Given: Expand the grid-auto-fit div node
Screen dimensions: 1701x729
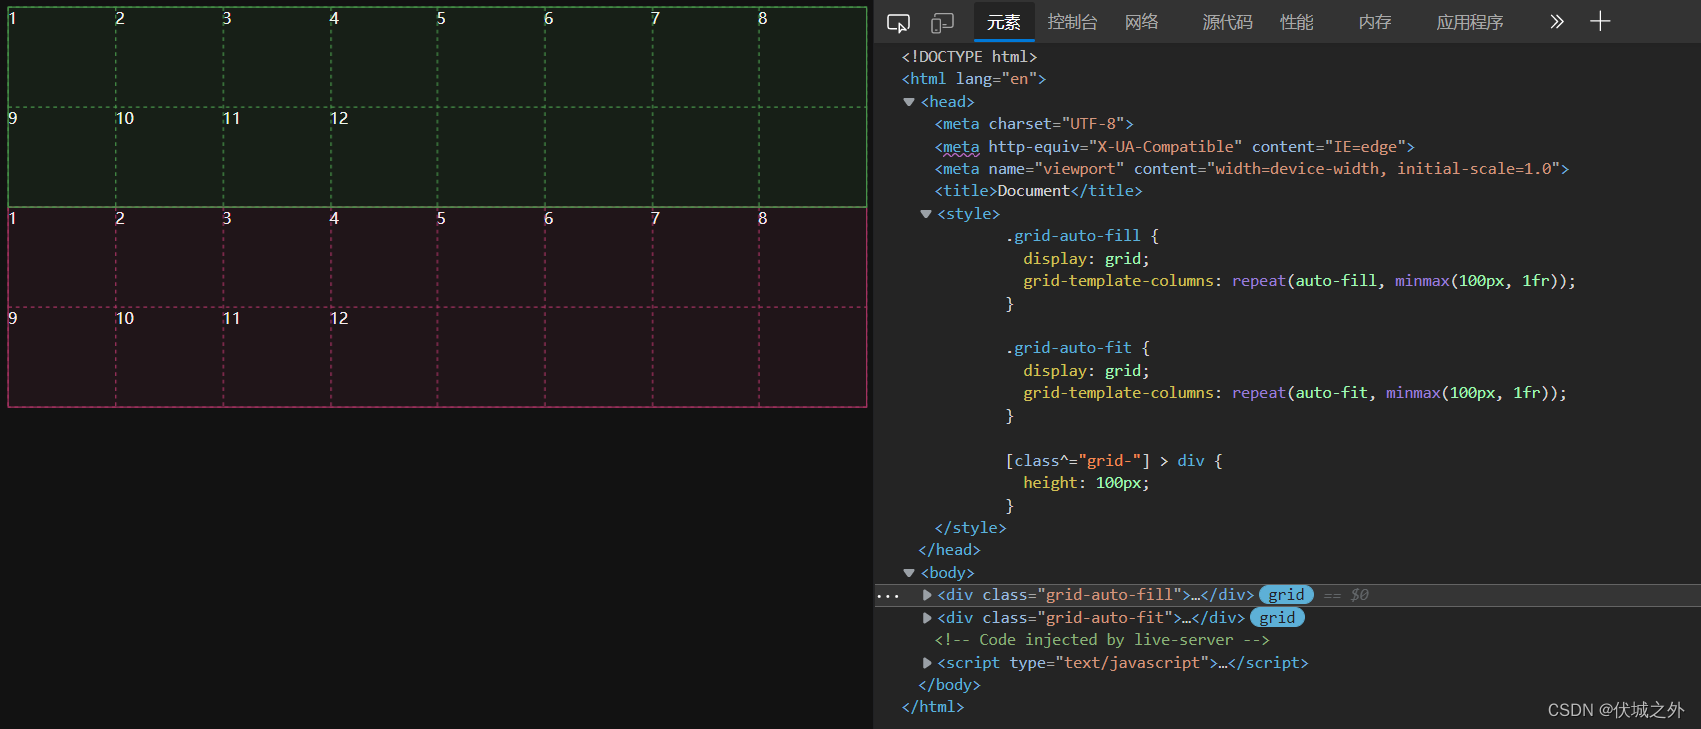Looking at the screenshot, I should click(x=927, y=618).
